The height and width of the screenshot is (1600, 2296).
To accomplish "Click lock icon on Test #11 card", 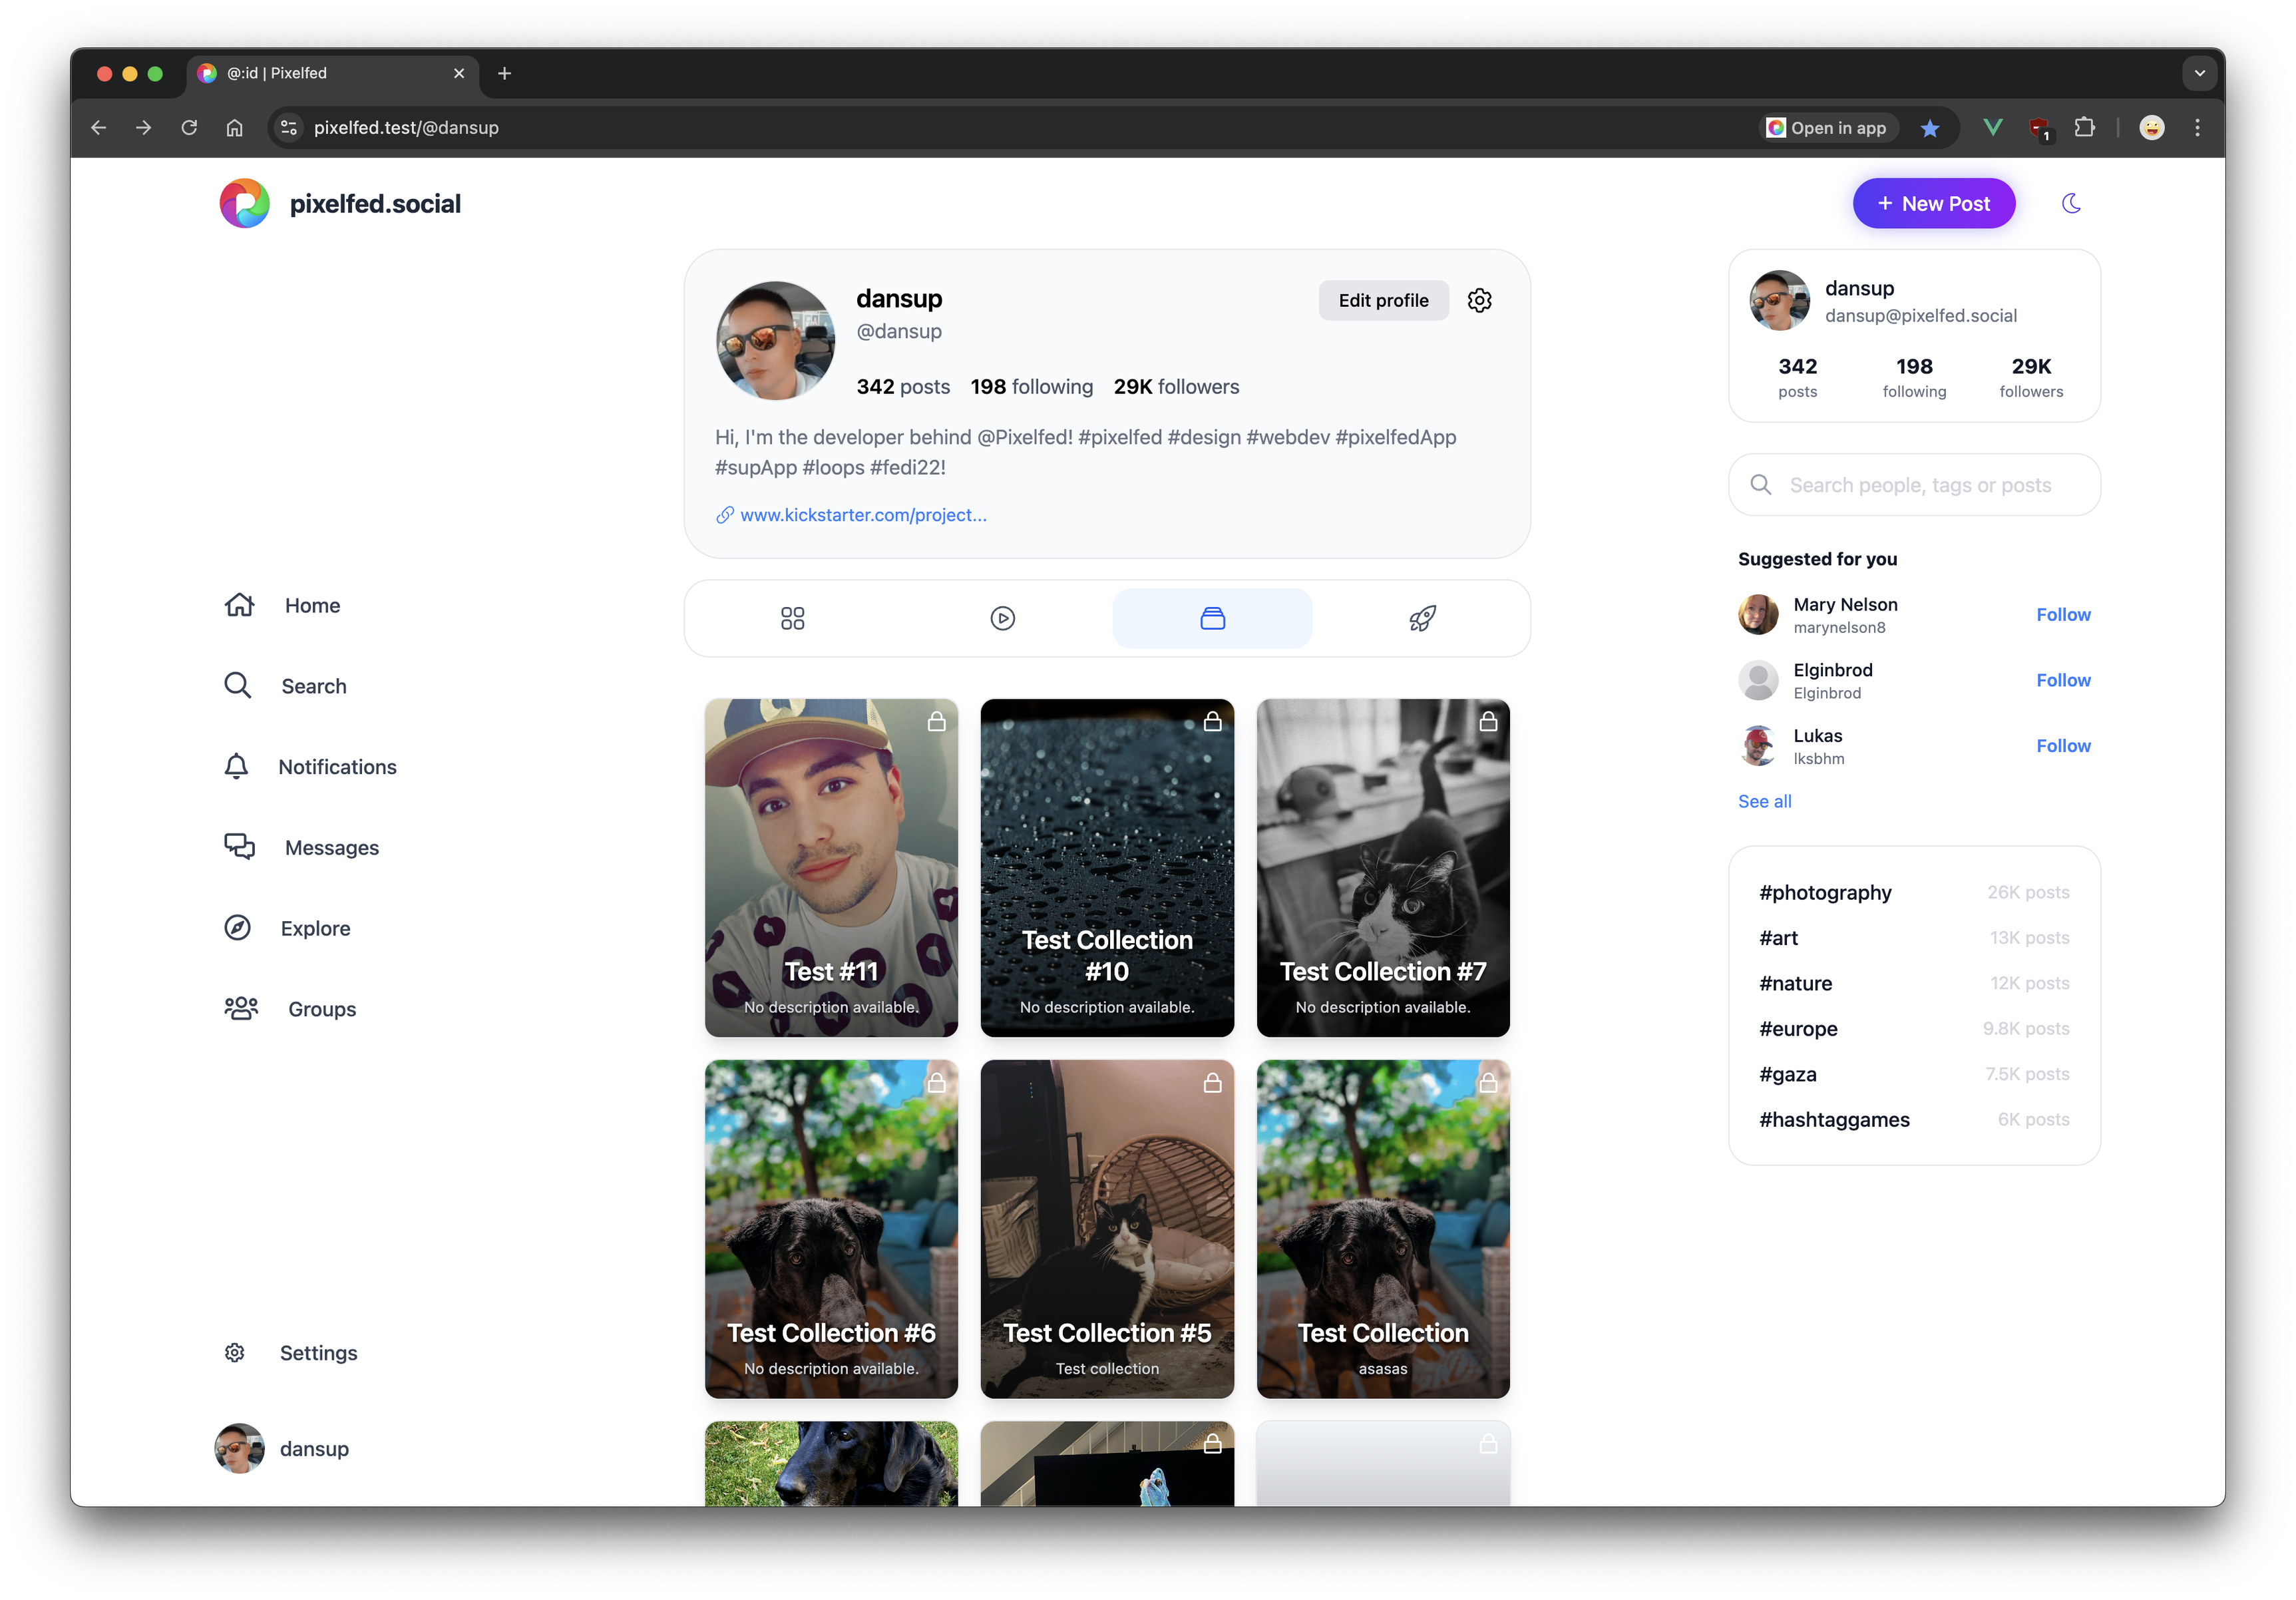I will (x=936, y=721).
